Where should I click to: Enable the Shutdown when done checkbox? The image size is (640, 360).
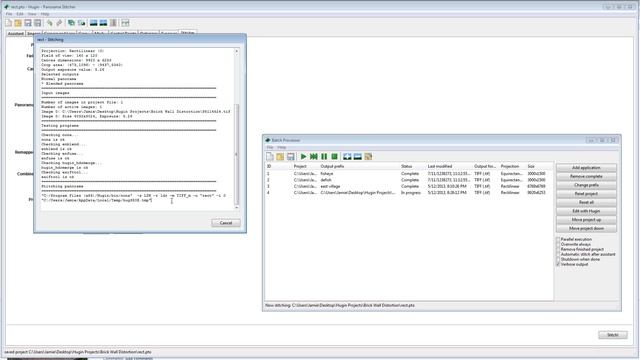click(558, 259)
